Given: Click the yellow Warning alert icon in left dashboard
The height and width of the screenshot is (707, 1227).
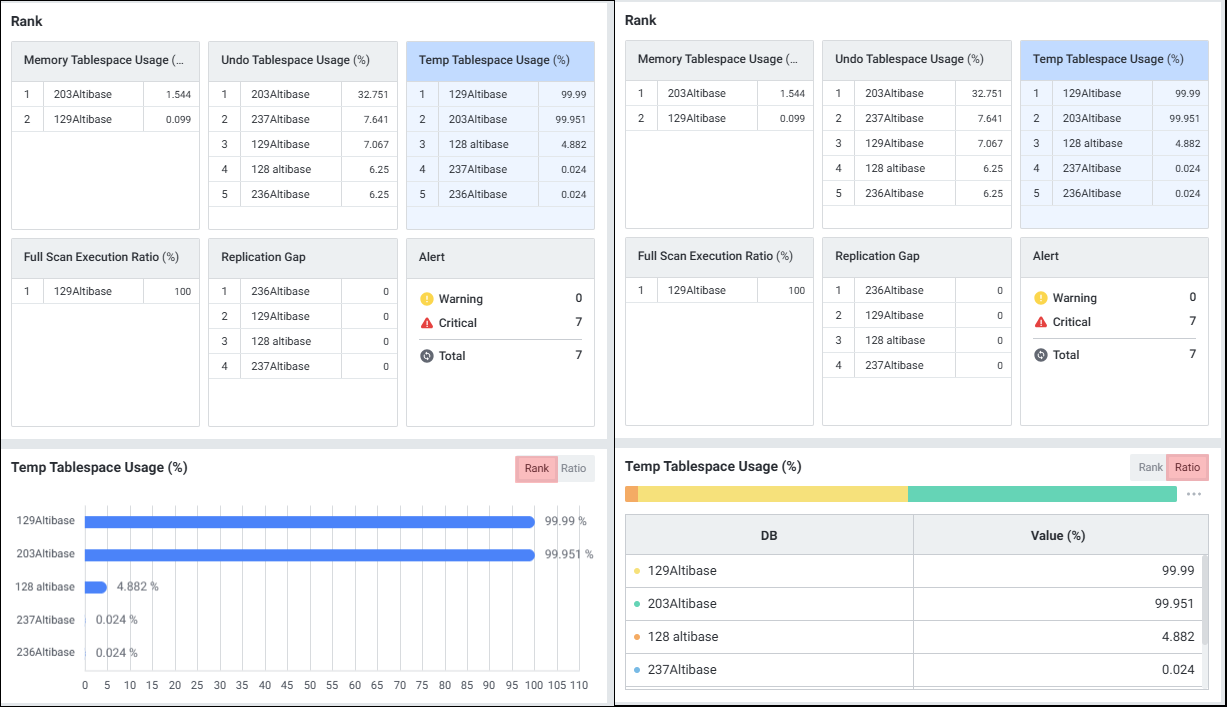Looking at the screenshot, I should pos(427,299).
